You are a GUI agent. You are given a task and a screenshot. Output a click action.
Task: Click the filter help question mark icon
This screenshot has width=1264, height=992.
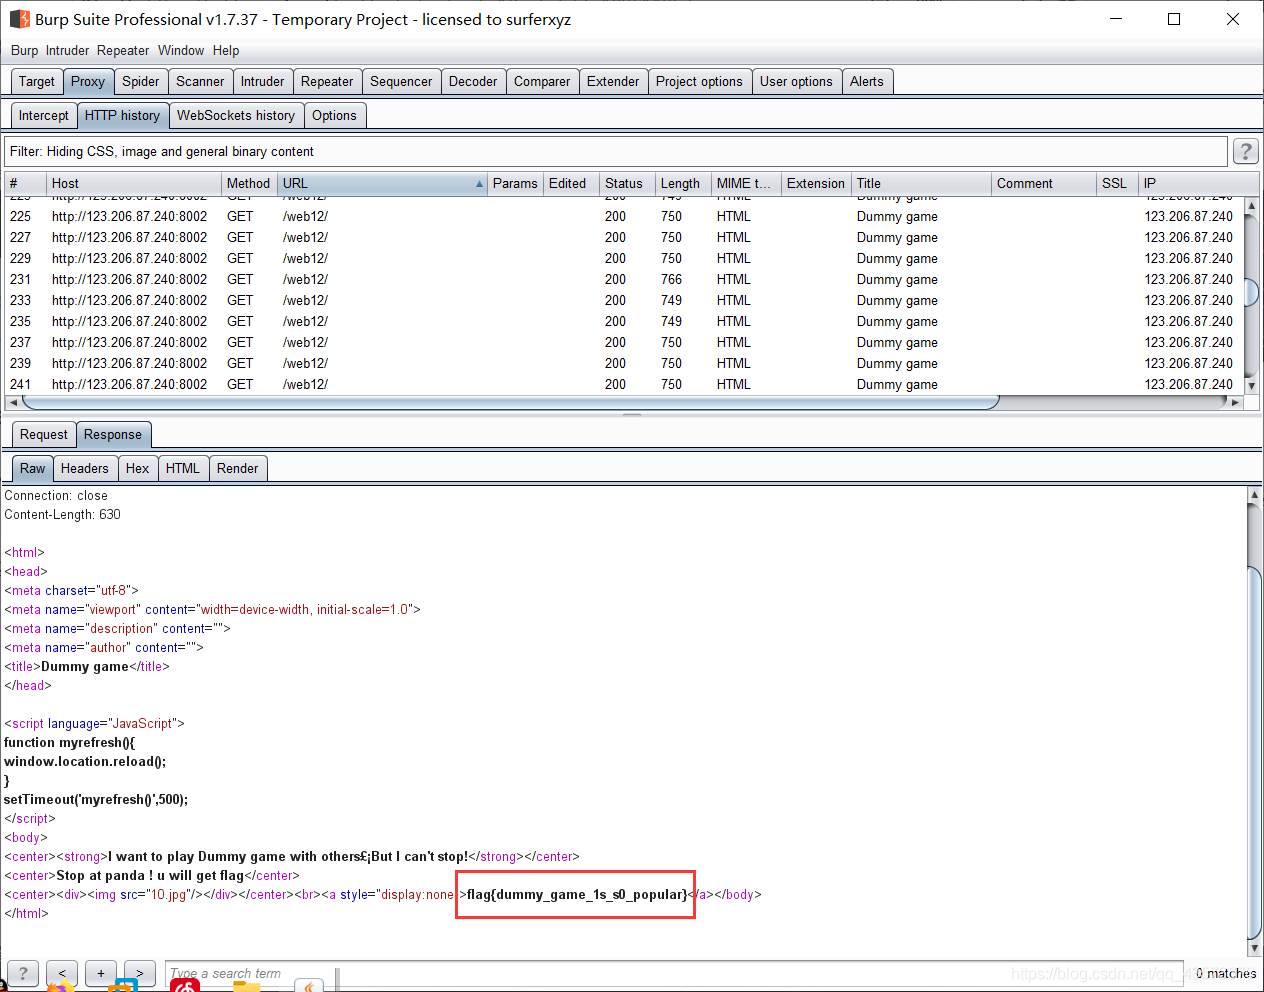click(x=1245, y=151)
